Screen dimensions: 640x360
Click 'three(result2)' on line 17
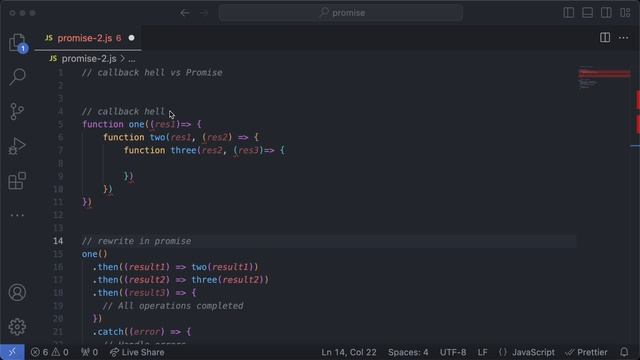tap(228, 280)
